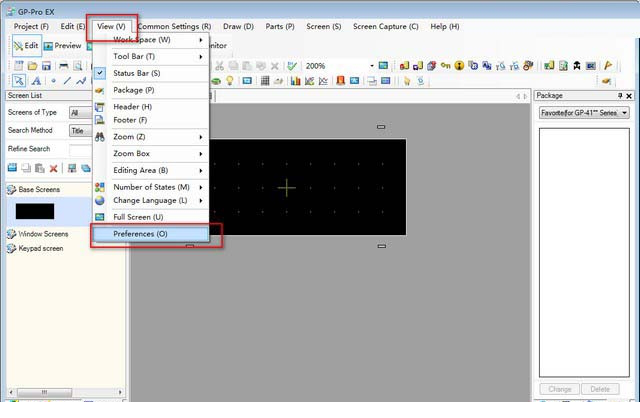The image size is (640, 418).
Task: Click the Preview mode button
Action: (63, 46)
